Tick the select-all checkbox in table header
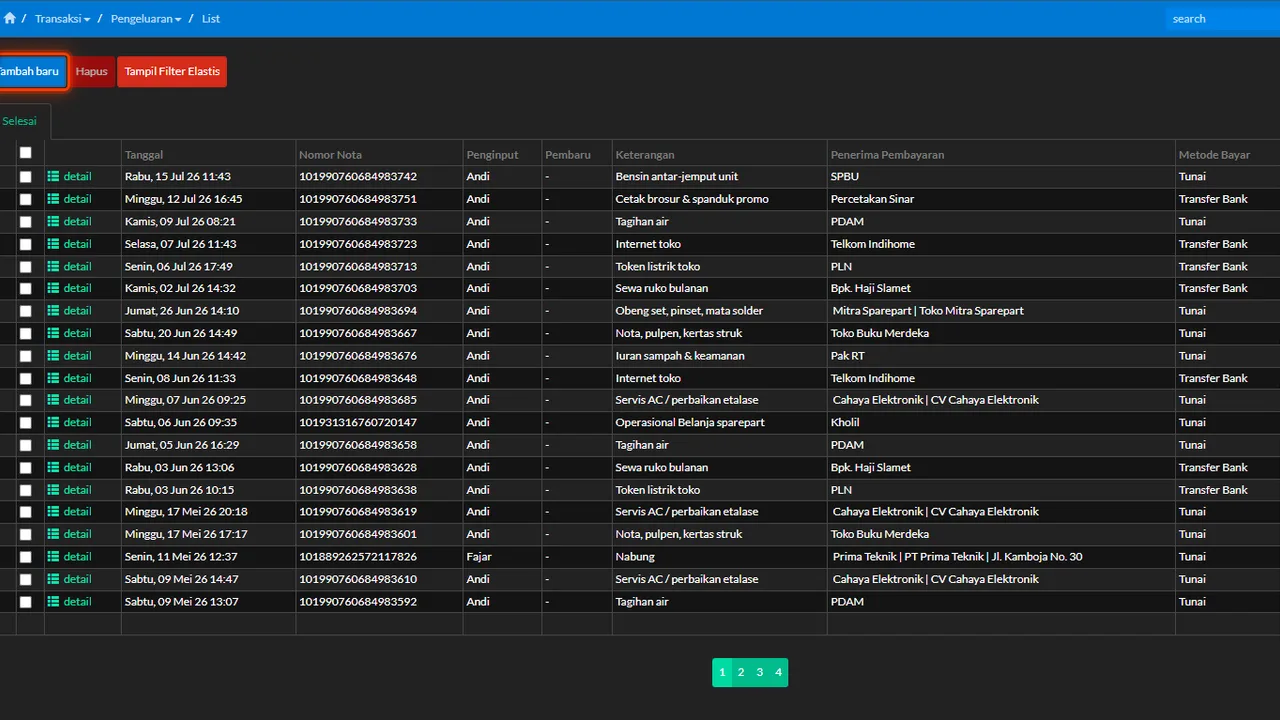Screen dimensions: 1280x720 click(x=26, y=153)
